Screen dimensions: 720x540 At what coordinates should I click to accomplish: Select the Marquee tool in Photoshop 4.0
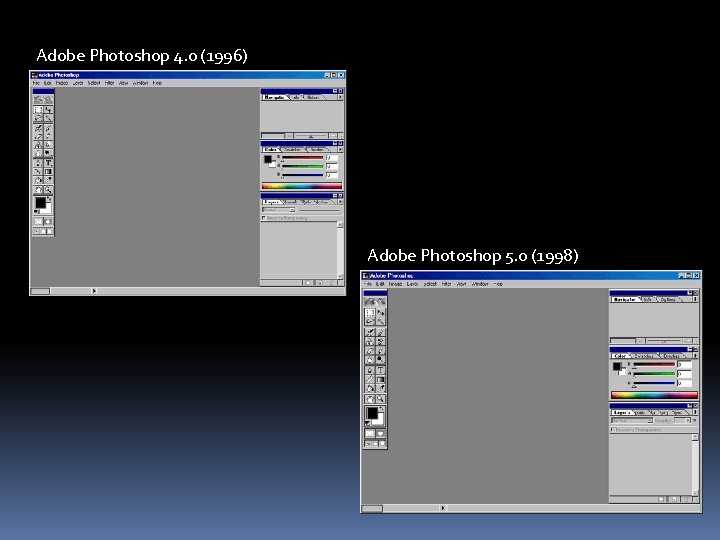39,110
